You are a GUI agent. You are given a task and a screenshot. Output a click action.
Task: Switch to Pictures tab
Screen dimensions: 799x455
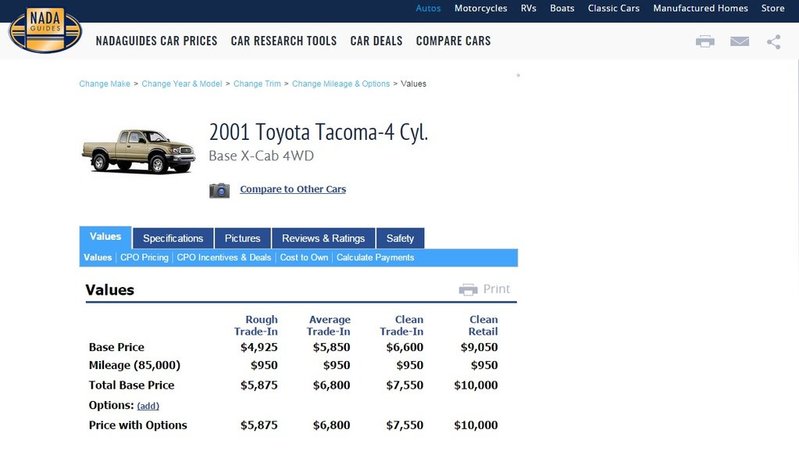click(x=243, y=238)
